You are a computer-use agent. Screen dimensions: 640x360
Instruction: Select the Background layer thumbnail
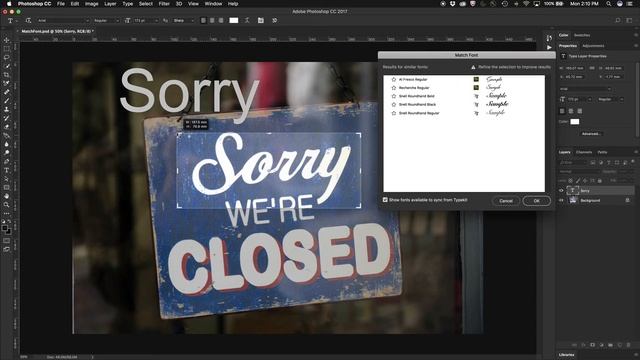click(x=573, y=200)
